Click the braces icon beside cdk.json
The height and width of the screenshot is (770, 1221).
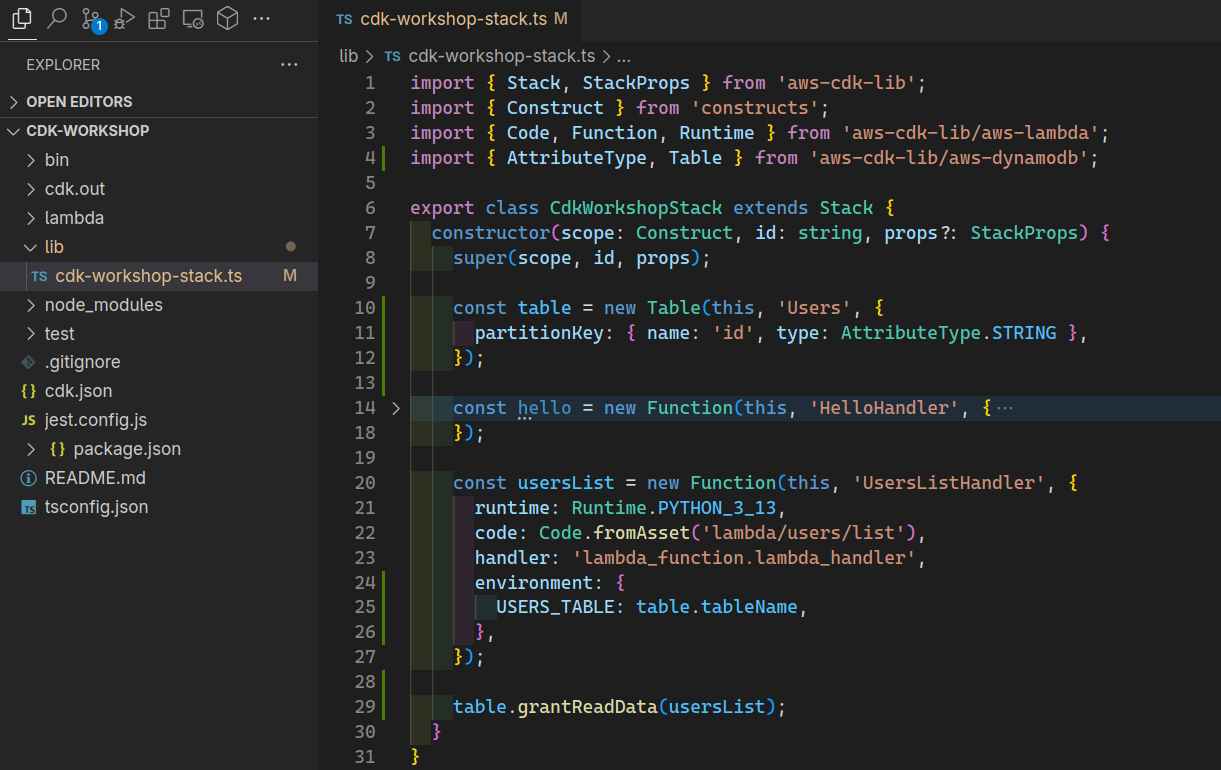coord(28,392)
